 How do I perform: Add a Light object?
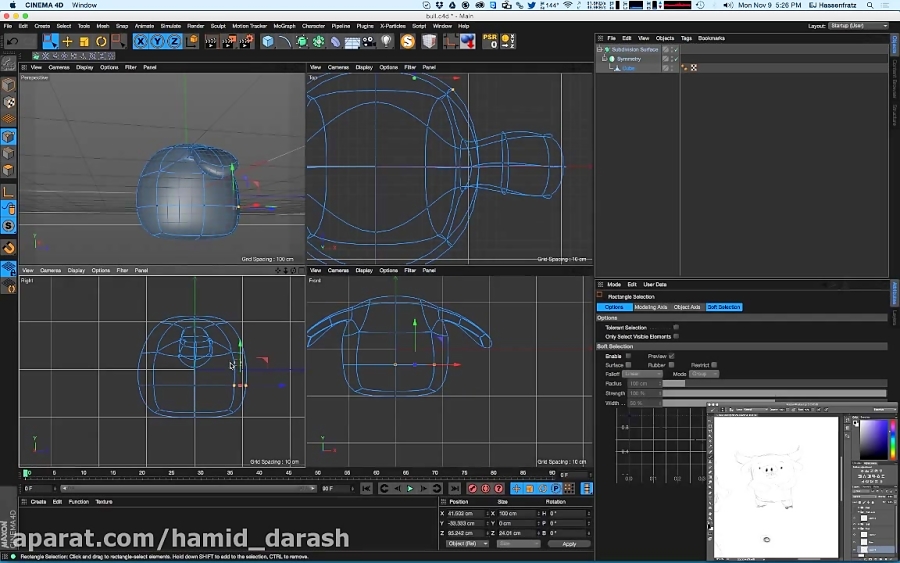386,41
